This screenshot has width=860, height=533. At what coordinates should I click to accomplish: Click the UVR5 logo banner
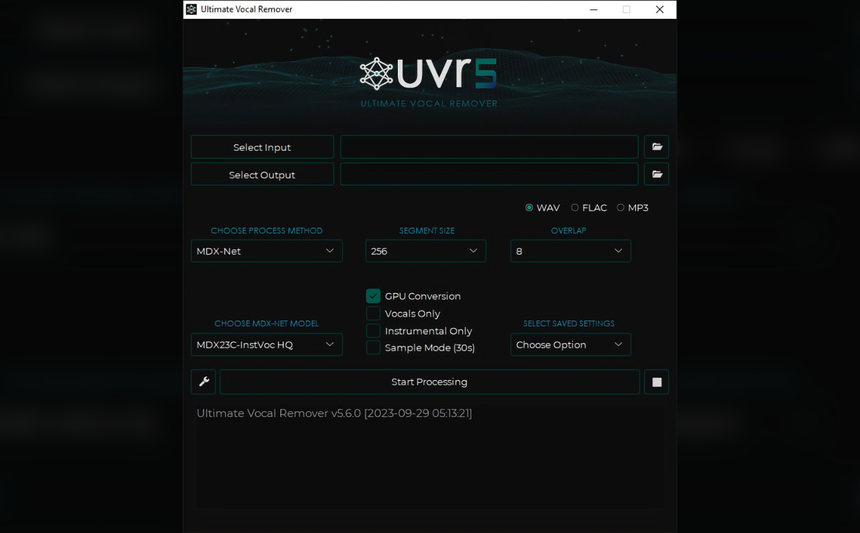(x=429, y=81)
